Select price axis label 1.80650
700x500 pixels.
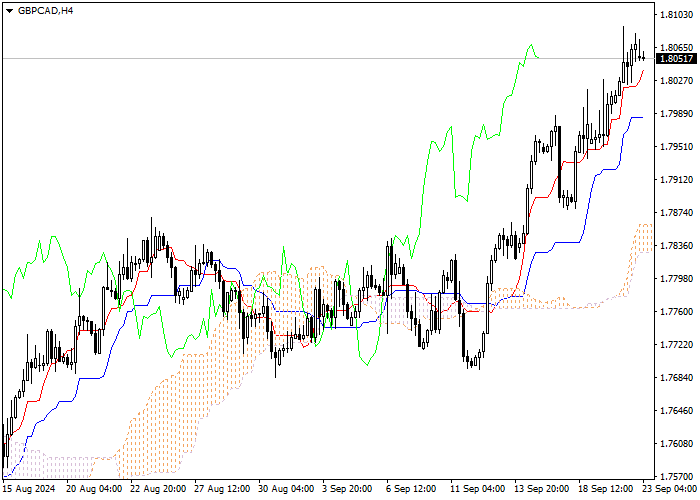(x=677, y=47)
